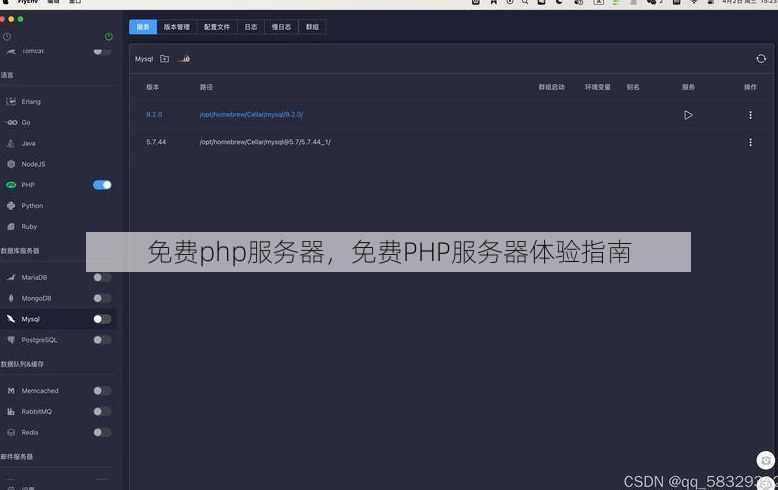This screenshot has height=490, width=778.
Task: Select MongoDB in the sidebar
Action: [36, 298]
